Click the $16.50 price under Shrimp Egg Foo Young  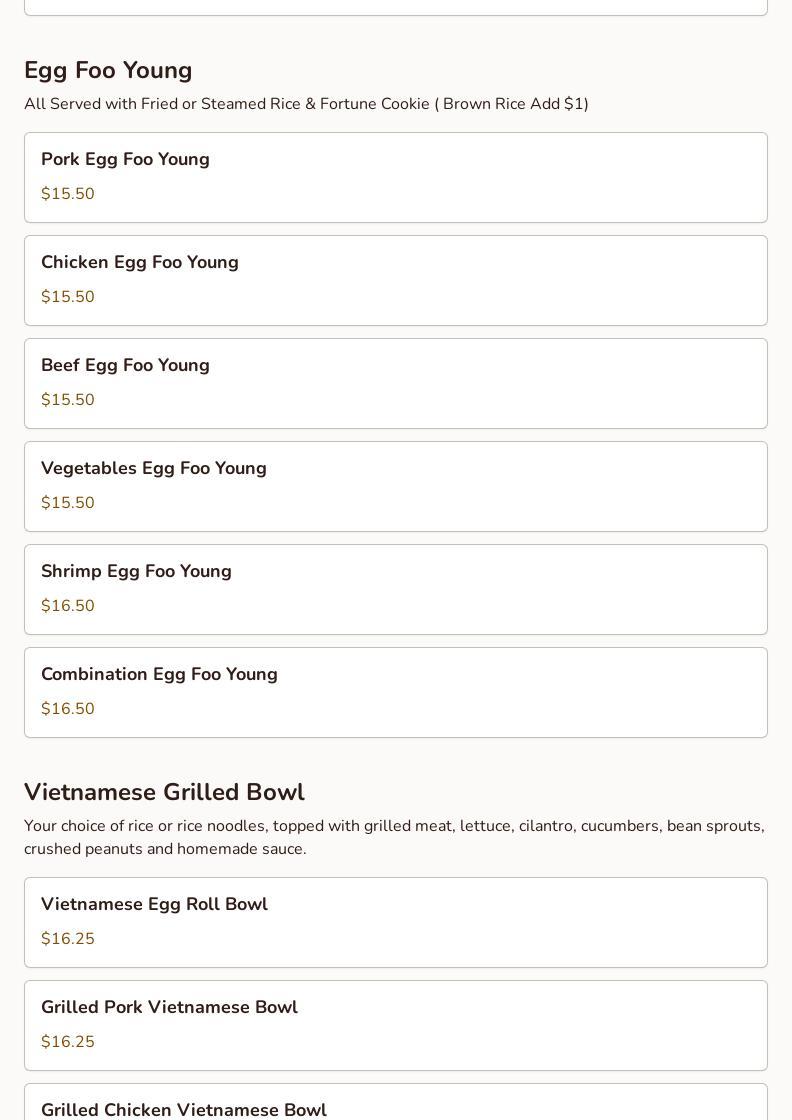(x=68, y=606)
